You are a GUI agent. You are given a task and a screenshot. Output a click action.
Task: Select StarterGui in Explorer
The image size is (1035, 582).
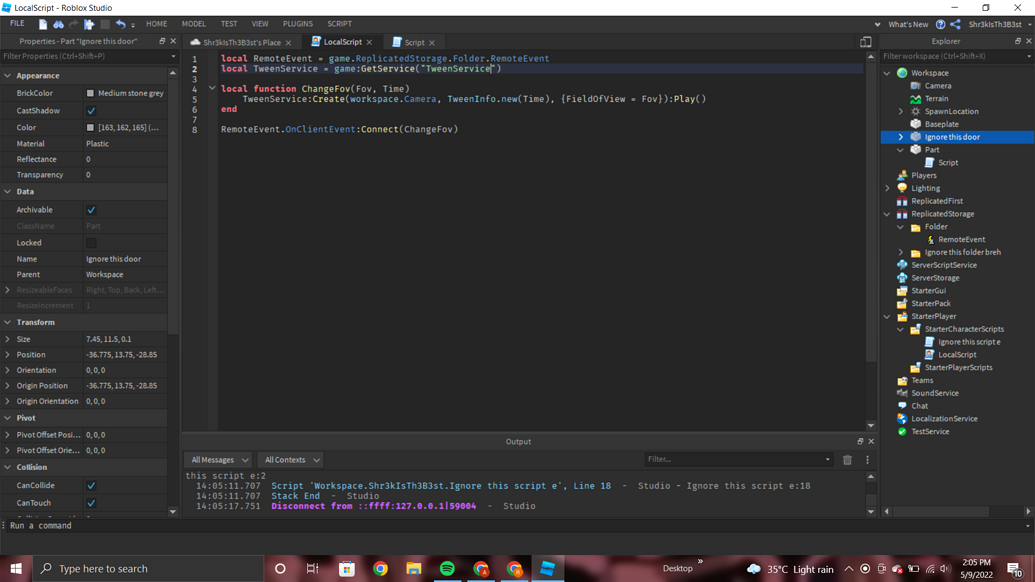pos(928,290)
